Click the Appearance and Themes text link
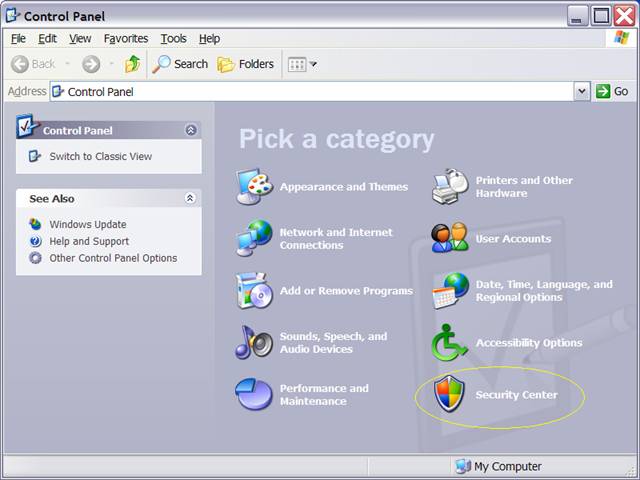Viewport: 640px width, 480px height. click(344, 187)
